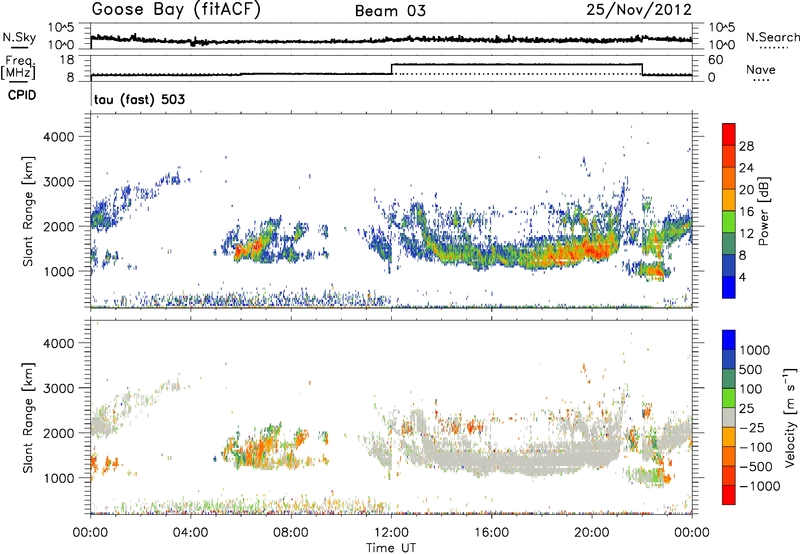This screenshot has width=800, height=554.
Task: Click the 'Freq. [MHz]' label
Action: coord(18,68)
